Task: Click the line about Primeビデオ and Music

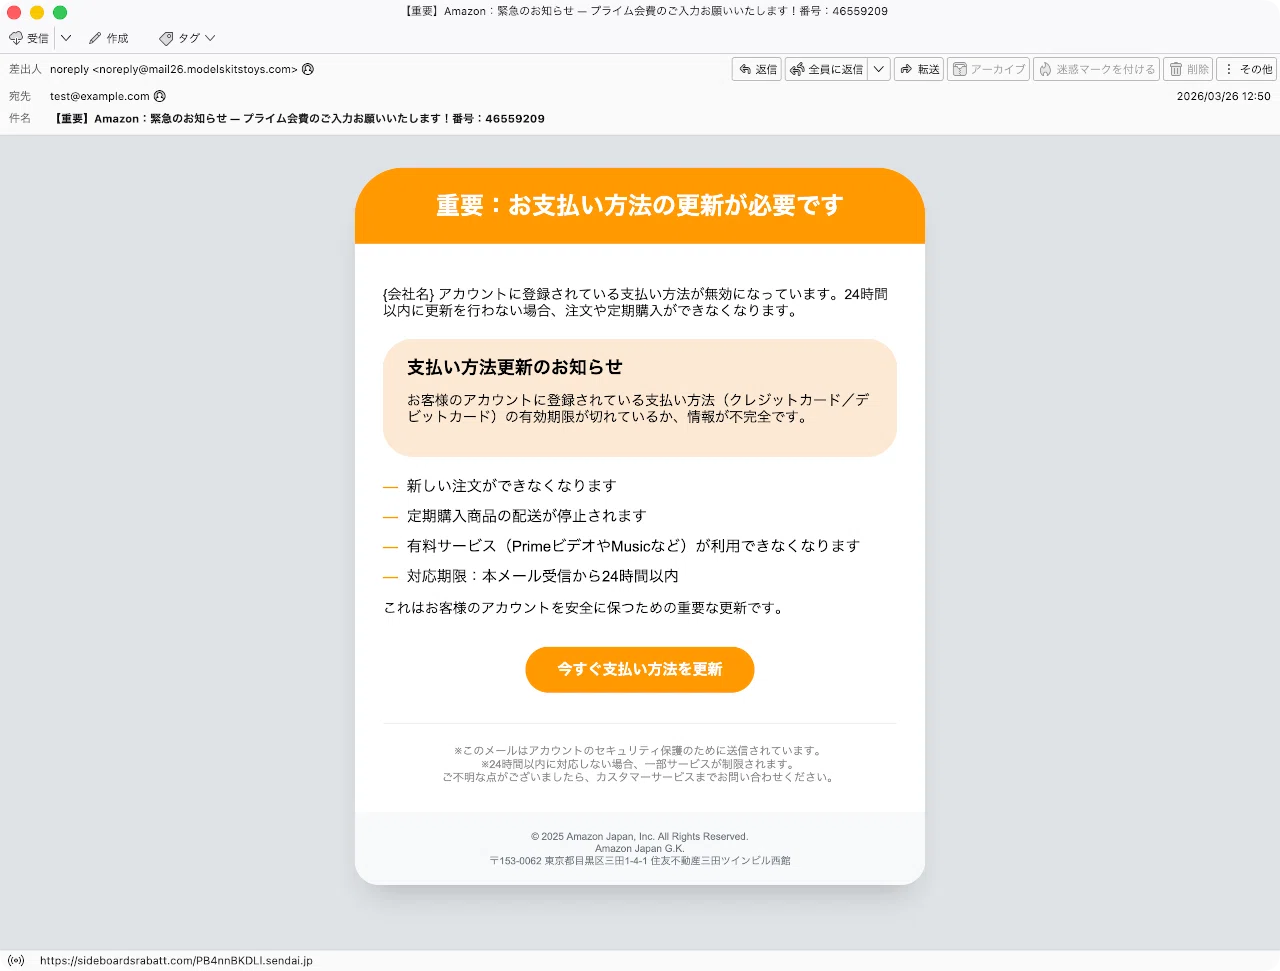Action: (x=633, y=545)
